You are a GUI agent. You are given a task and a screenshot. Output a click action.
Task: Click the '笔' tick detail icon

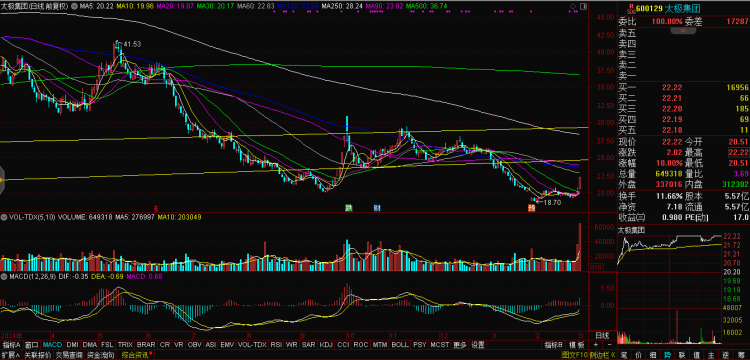[x=624, y=355]
